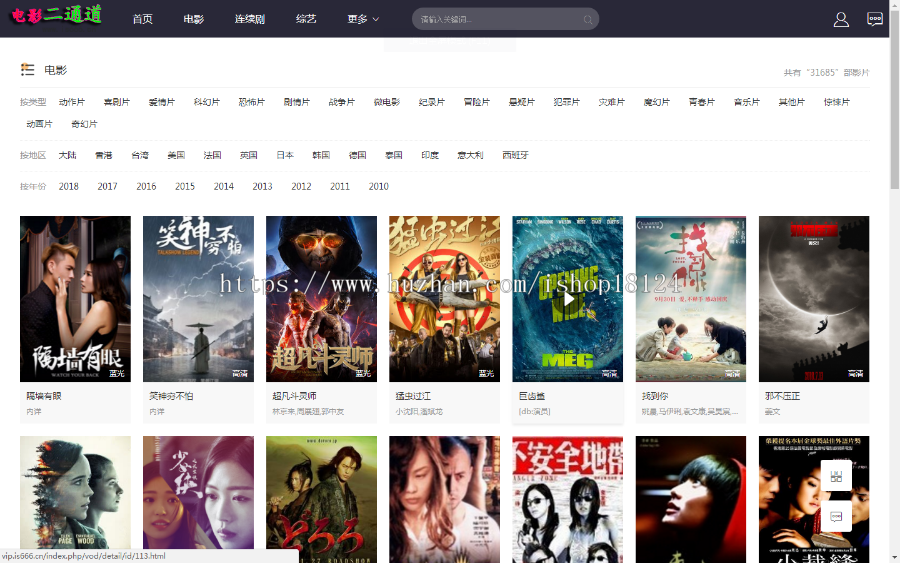Viewport: 900px width, 563px height.
Task: Select the 音乐片 category
Action: 747,102
